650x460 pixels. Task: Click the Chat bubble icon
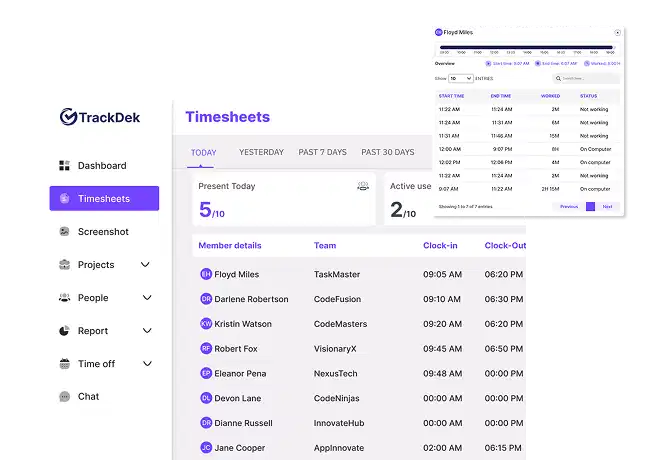coord(64,397)
